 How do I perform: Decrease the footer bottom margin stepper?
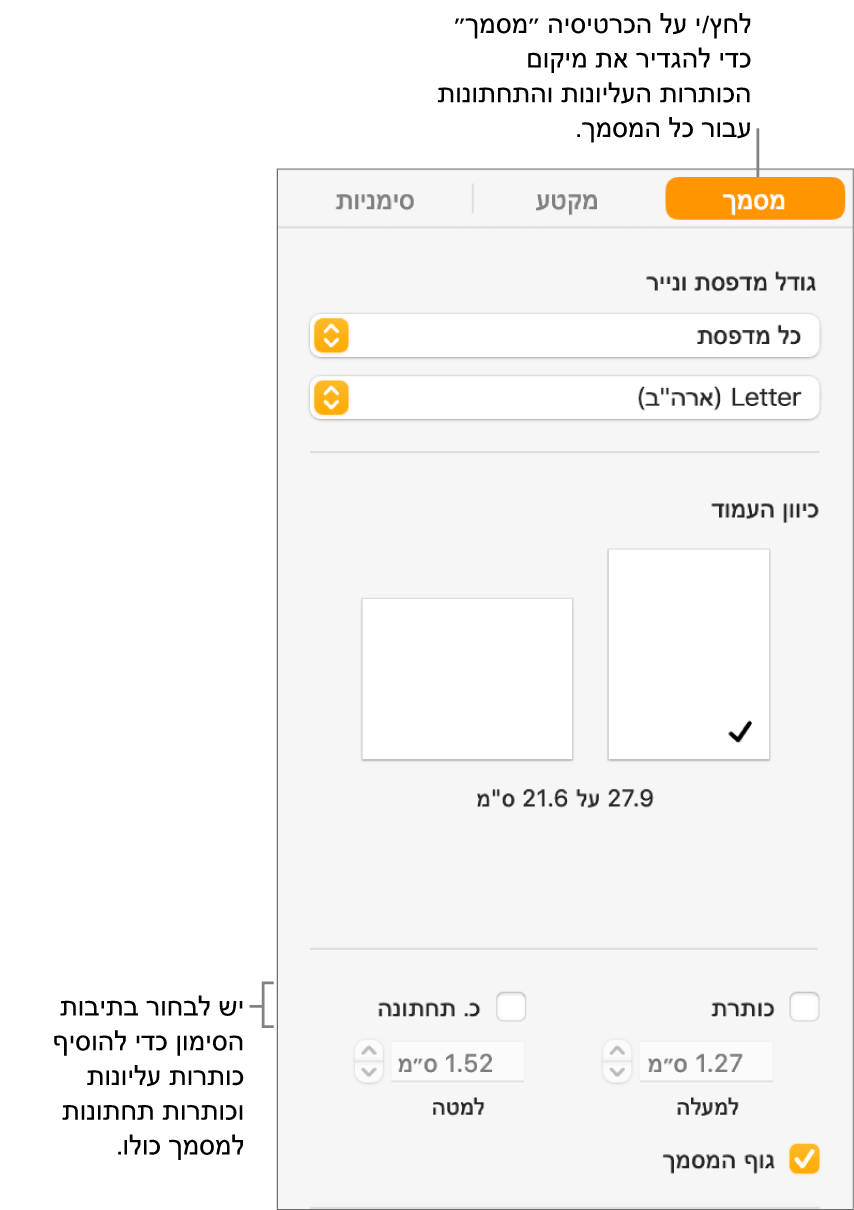point(369,1072)
